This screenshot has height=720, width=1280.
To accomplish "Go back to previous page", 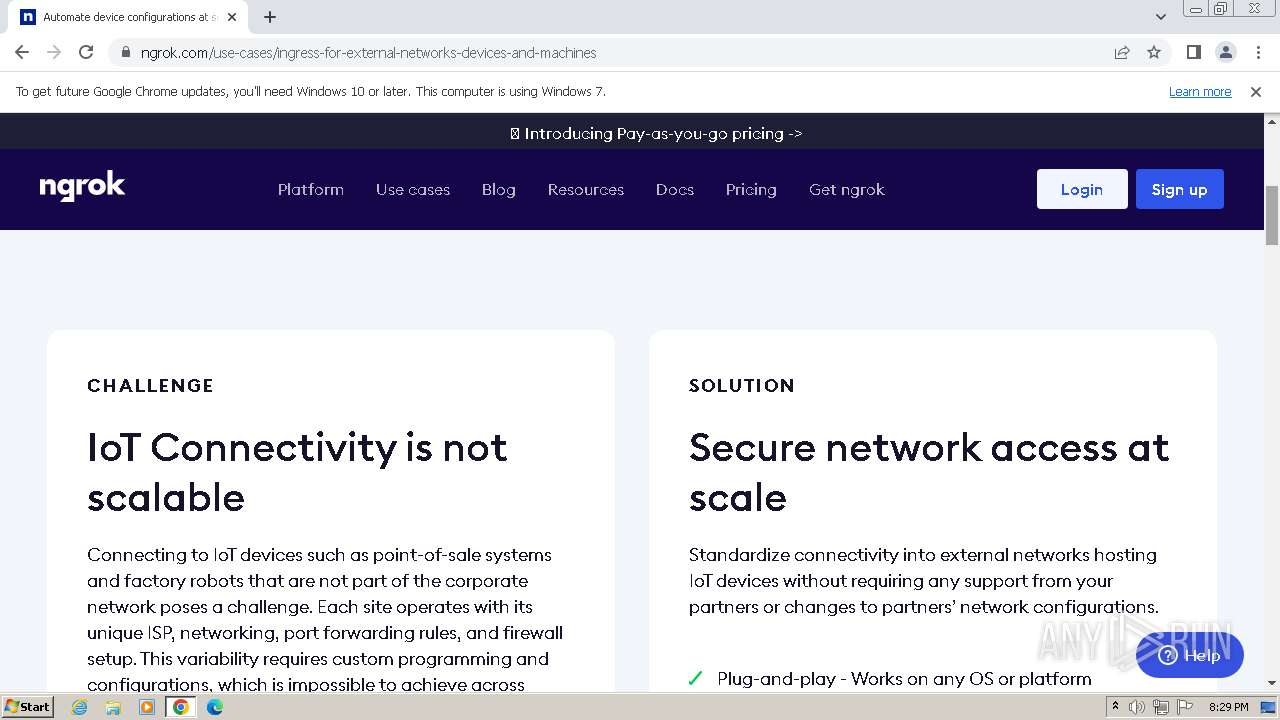I will (x=22, y=53).
